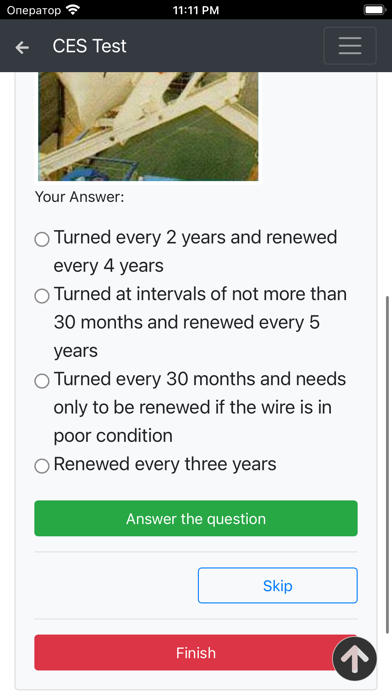Select "Renewed every three years" radio option
The height and width of the screenshot is (696, 392).
pyautogui.click(x=42, y=466)
